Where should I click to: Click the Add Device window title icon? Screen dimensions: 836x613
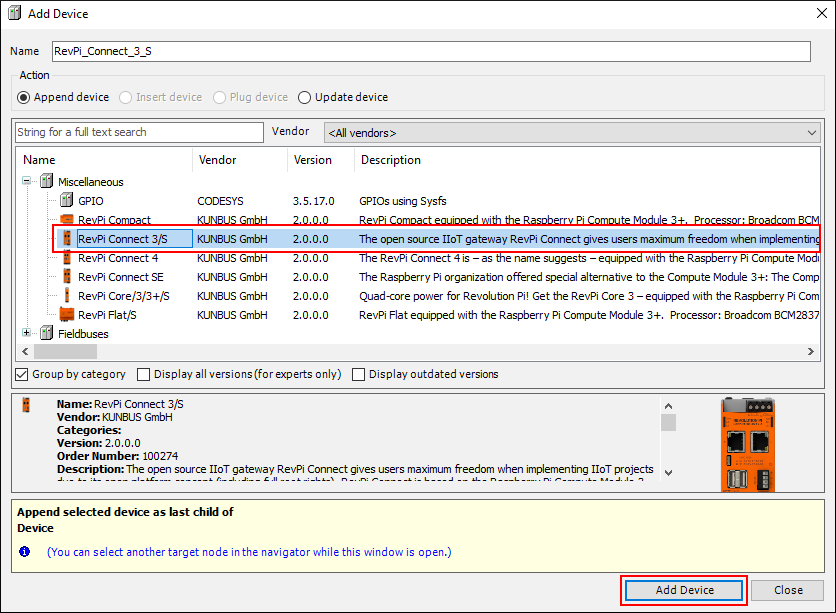[x=14, y=13]
